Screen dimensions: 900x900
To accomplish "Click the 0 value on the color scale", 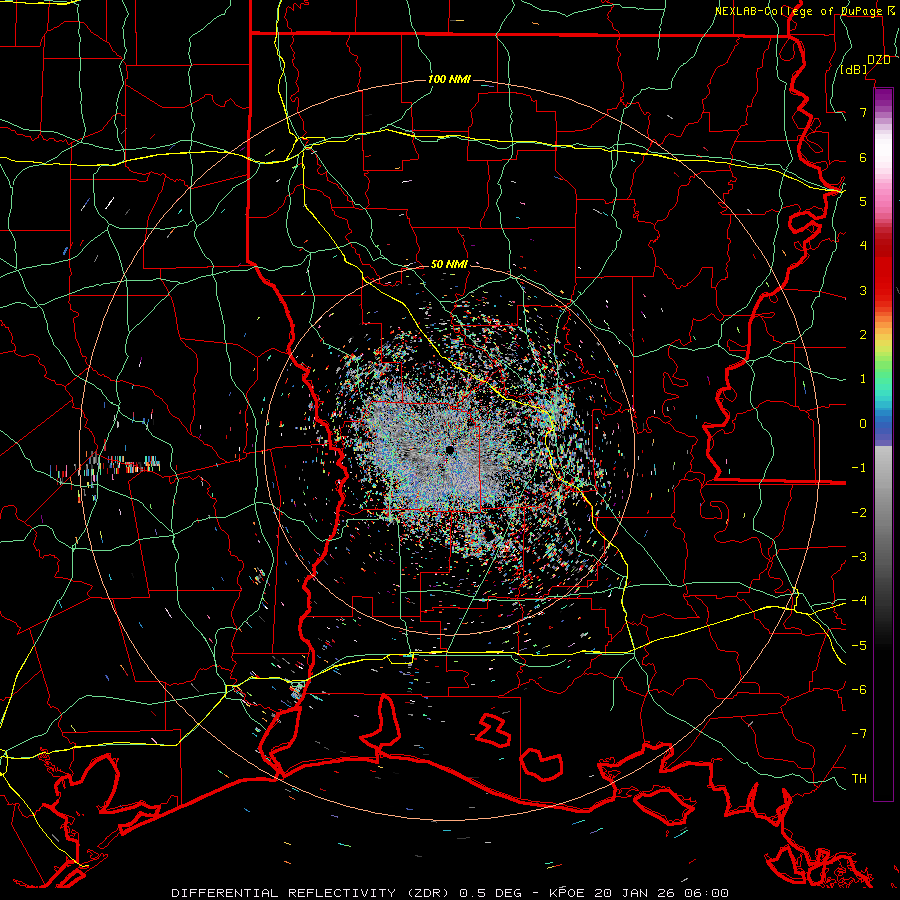I will point(863,424).
